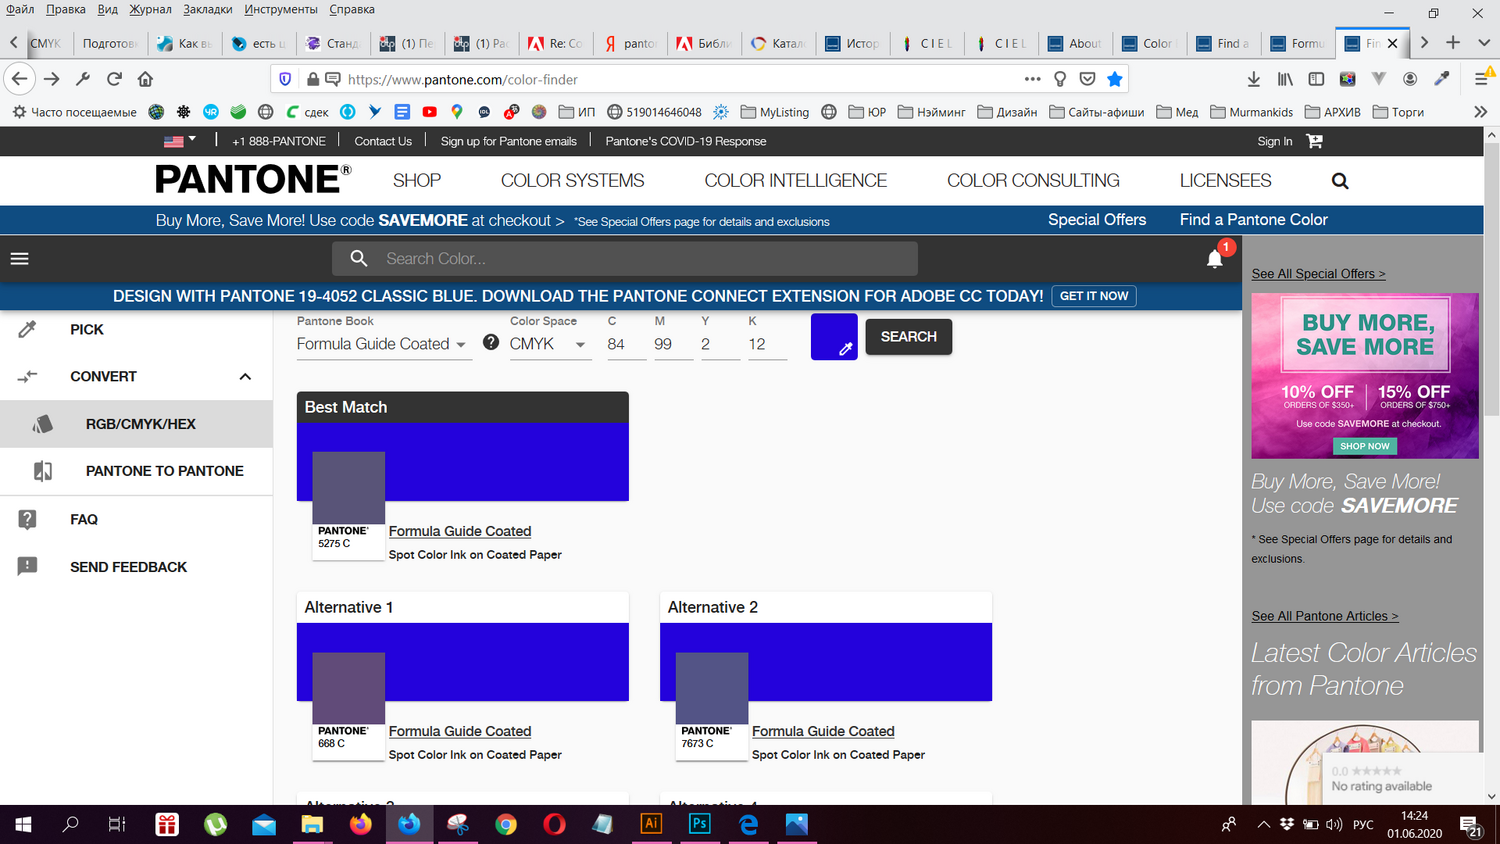The width and height of the screenshot is (1500, 844).
Task: Open Google Chrome from the taskbar
Action: (506, 824)
